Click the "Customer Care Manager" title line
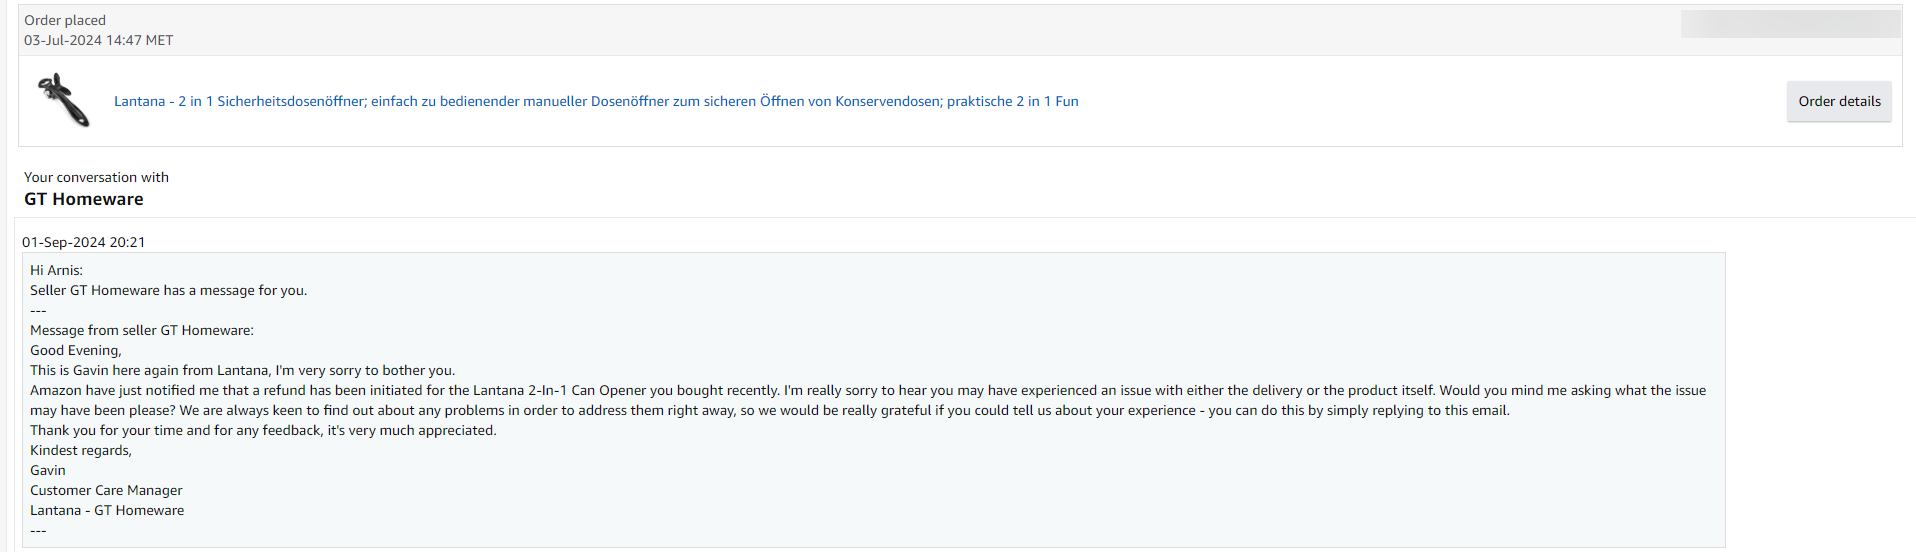Image resolution: width=1916 pixels, height=552 pixels. point(106,490)
